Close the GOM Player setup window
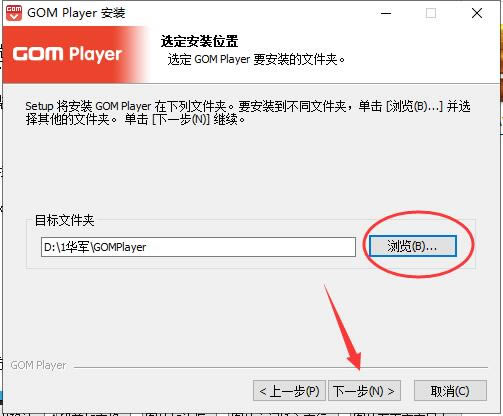This screenshot has width=503, height=416. (477, 13)
